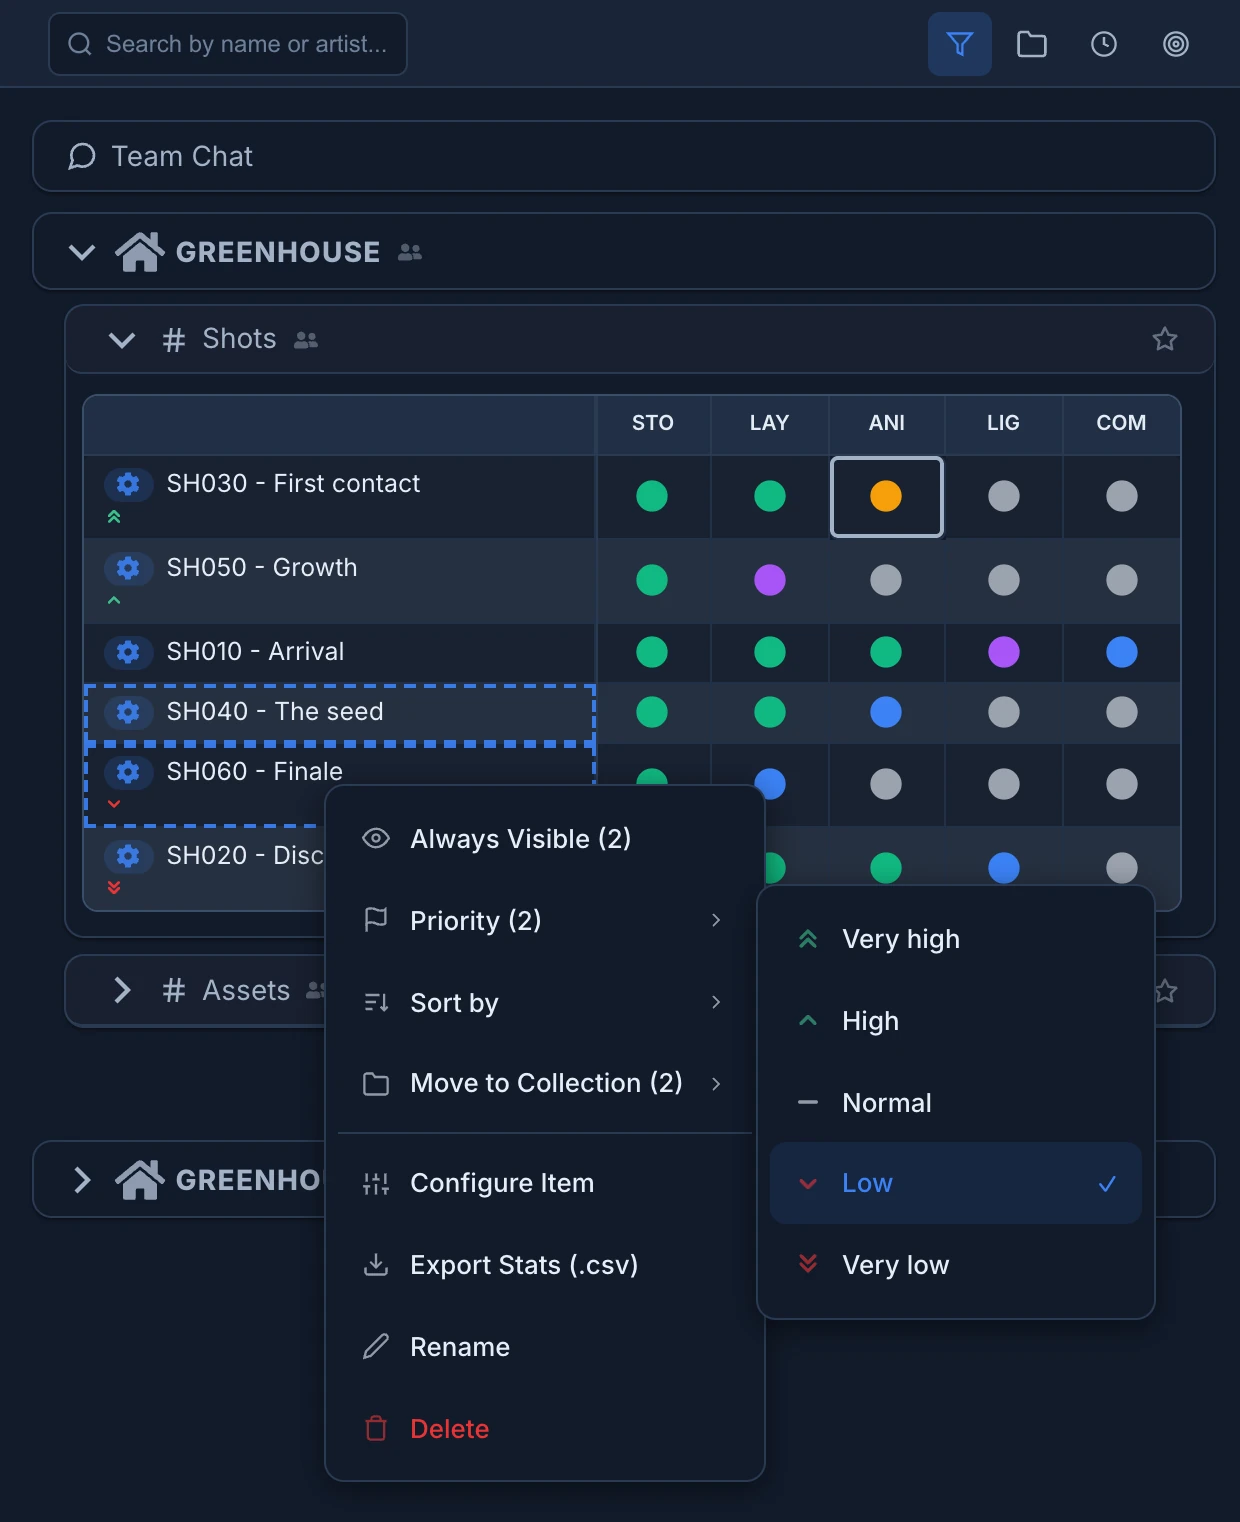Open the folder icon in top toolbar
Viewport: 1240px width, 1522px height.
[x=1032, y=44]
